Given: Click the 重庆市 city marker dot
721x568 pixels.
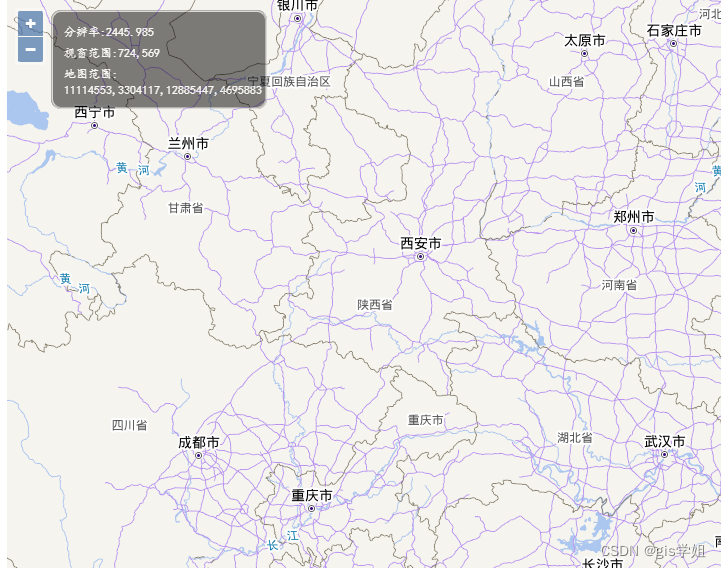Looking at the screenshot, I should (311, 508).
